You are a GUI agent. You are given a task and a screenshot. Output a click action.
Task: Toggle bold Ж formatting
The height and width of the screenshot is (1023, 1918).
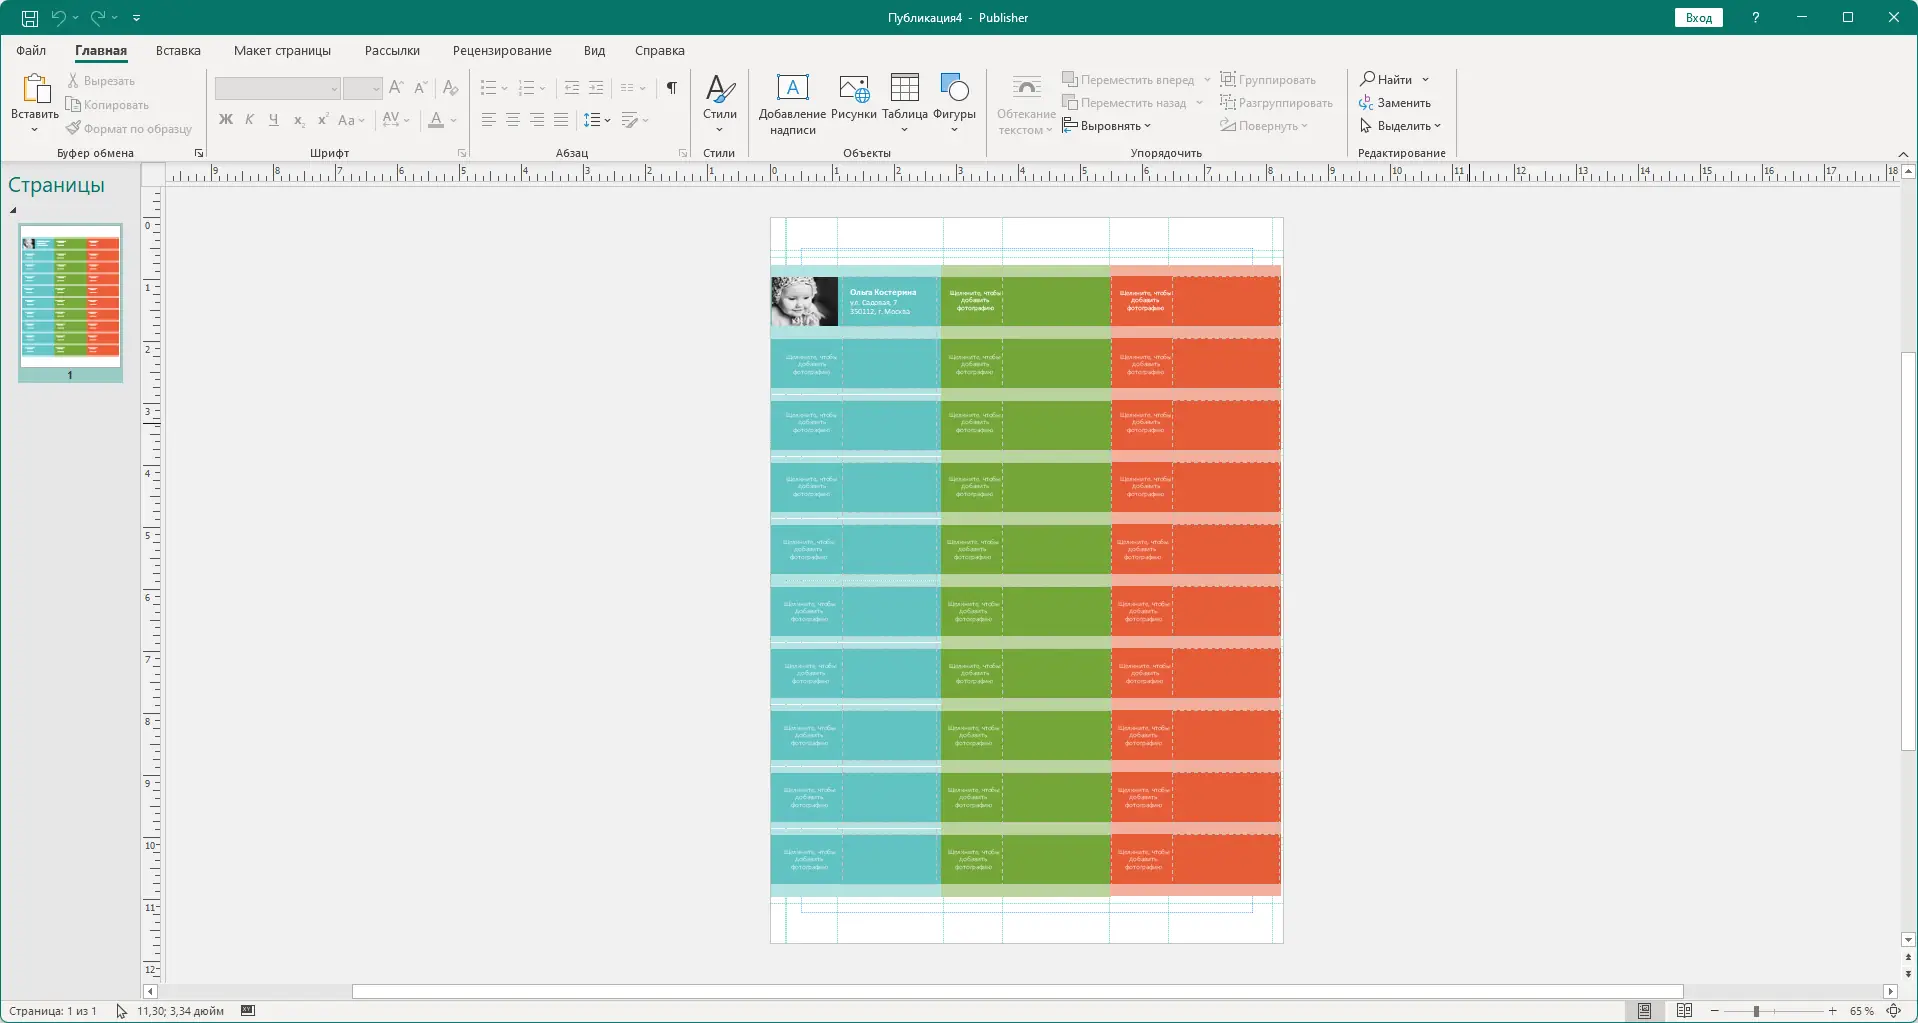tap(226, 120)
